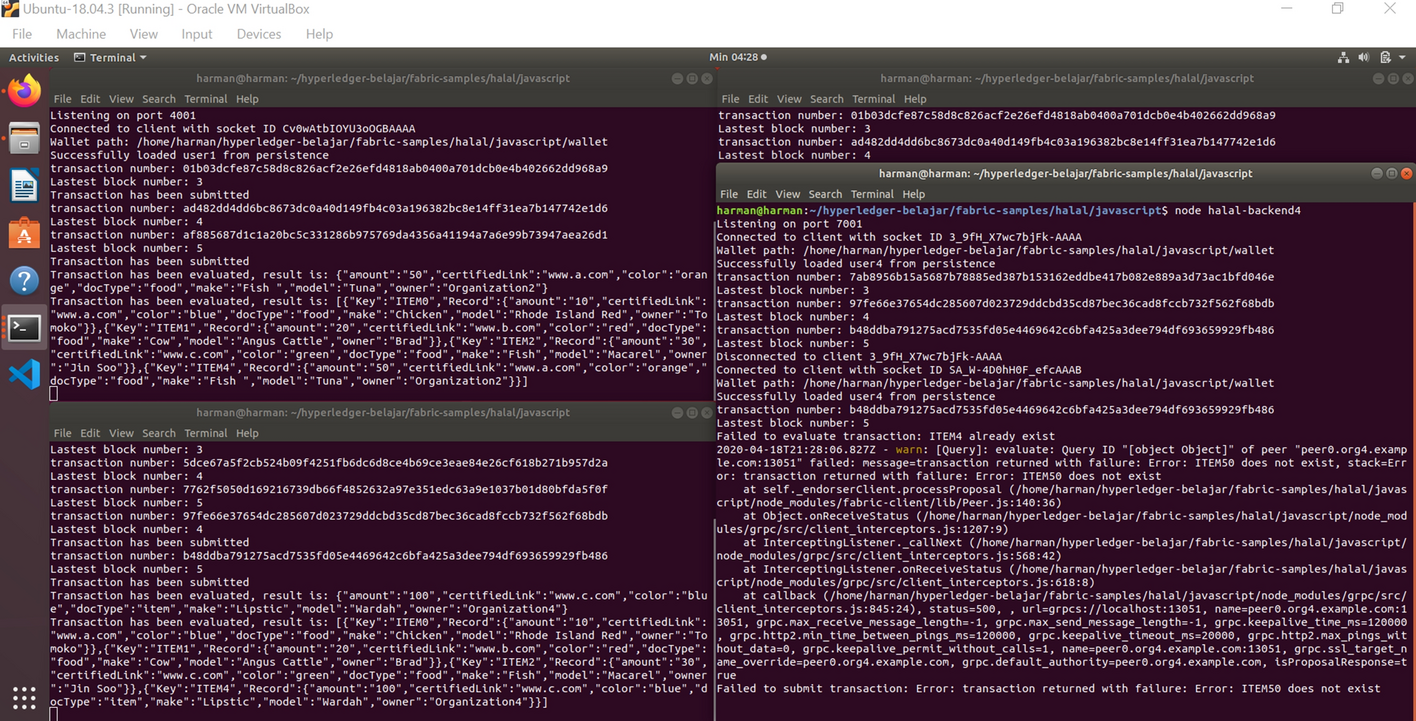
Task: Open VirtualBox Devices menu
Action: click(258, 34)
